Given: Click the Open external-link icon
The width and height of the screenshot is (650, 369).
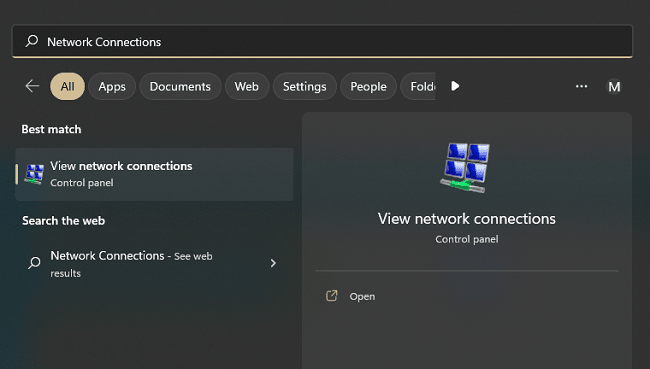Looking at the screenshot, I should click(x=332, y=296).
